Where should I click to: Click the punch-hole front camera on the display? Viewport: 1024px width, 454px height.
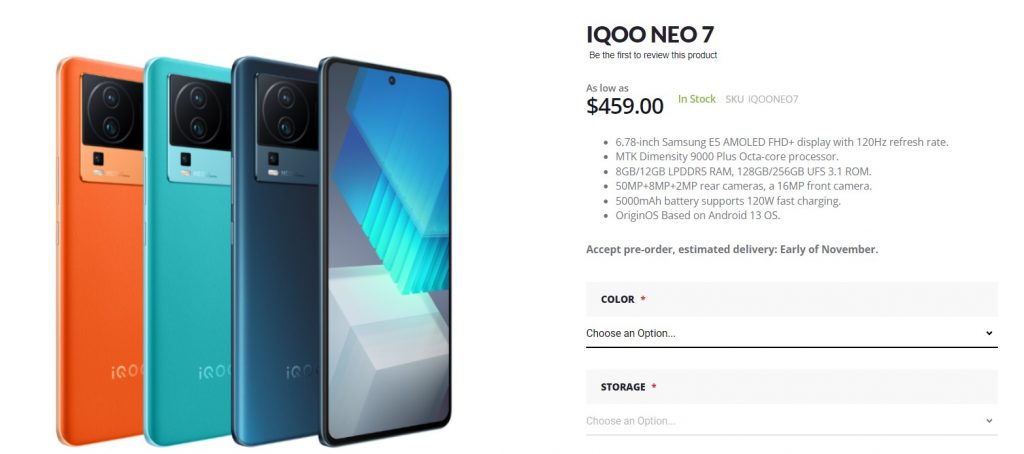click(391, 80)
